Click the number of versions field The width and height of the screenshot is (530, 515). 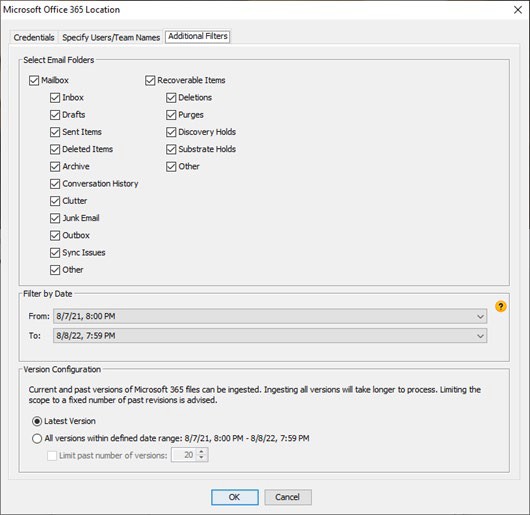pos(184,455)
